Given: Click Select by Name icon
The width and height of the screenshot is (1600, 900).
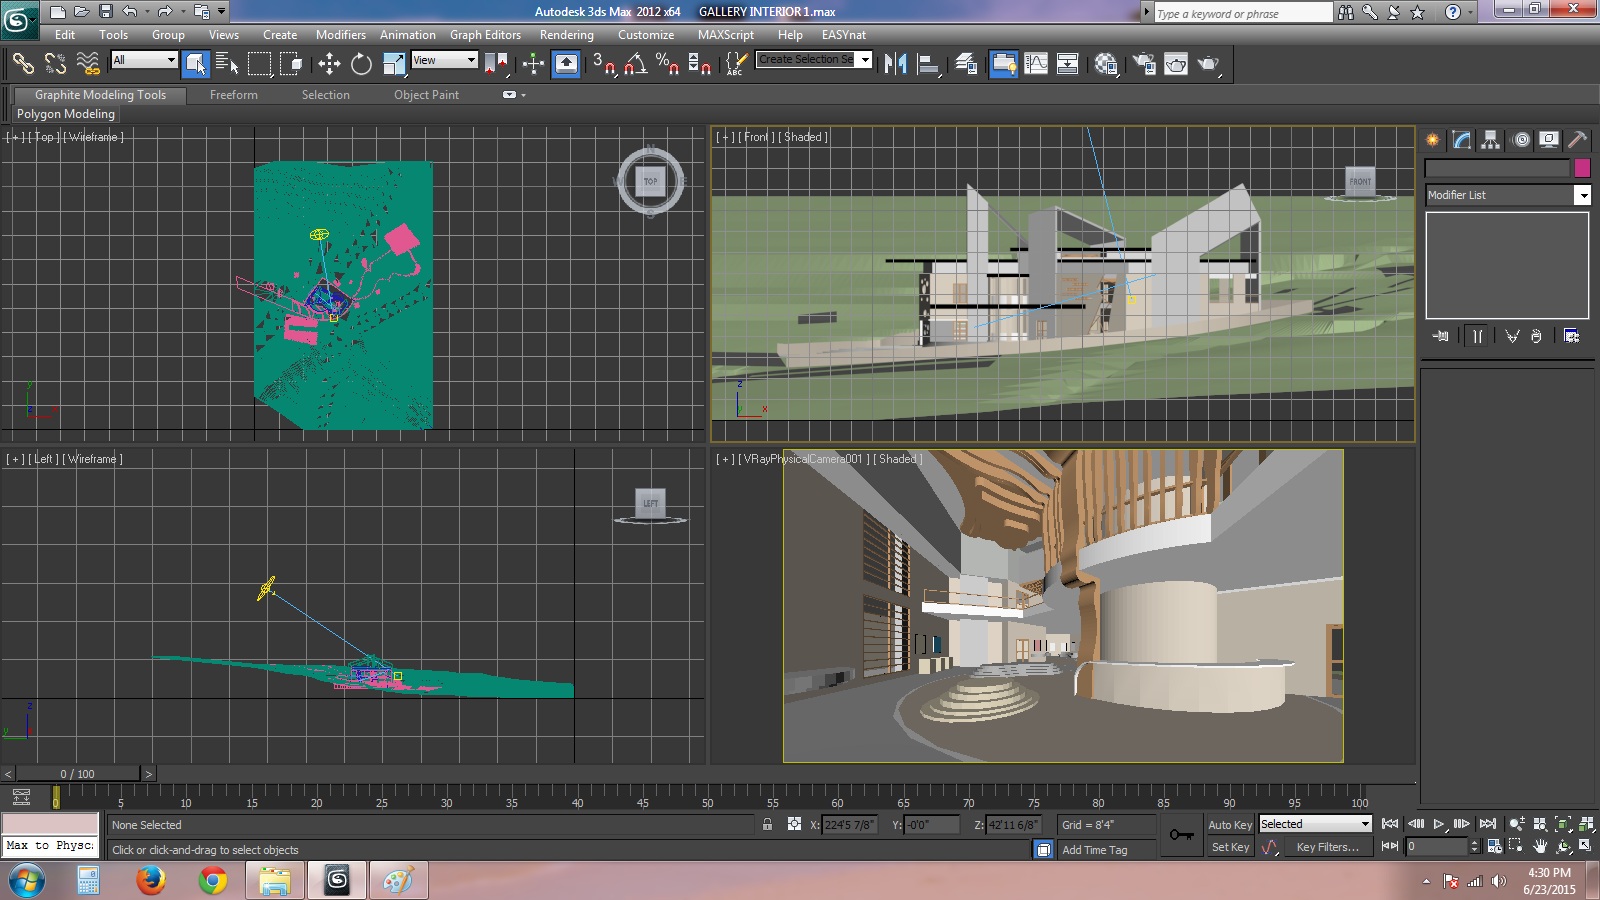Looking at the screenshot, I should [227, 64].
